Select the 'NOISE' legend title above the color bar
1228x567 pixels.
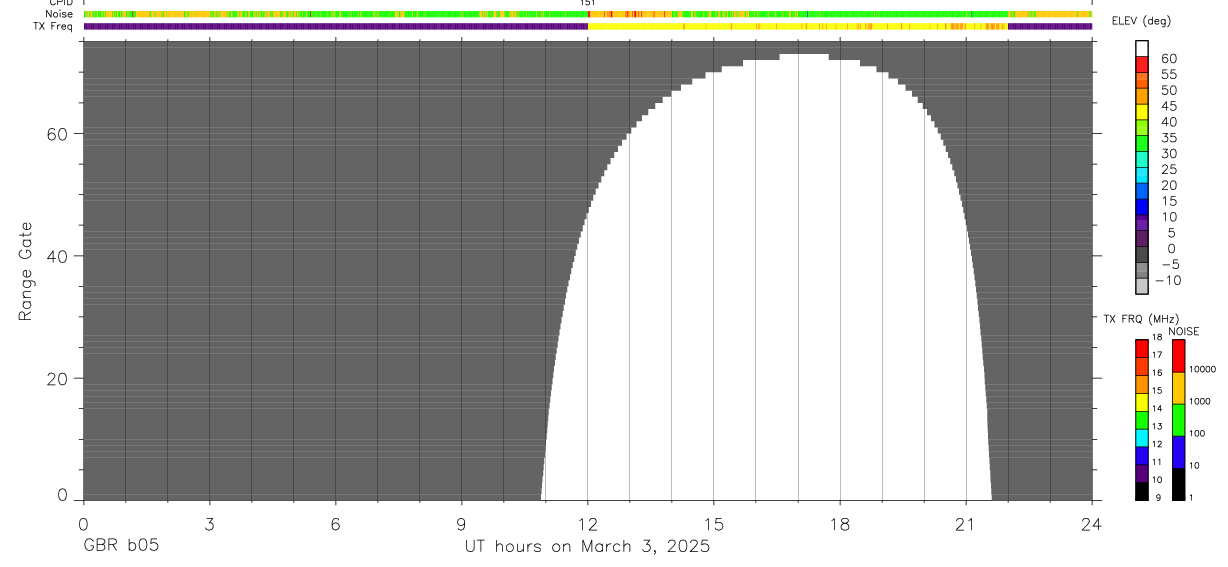(x=1184, y=331)
